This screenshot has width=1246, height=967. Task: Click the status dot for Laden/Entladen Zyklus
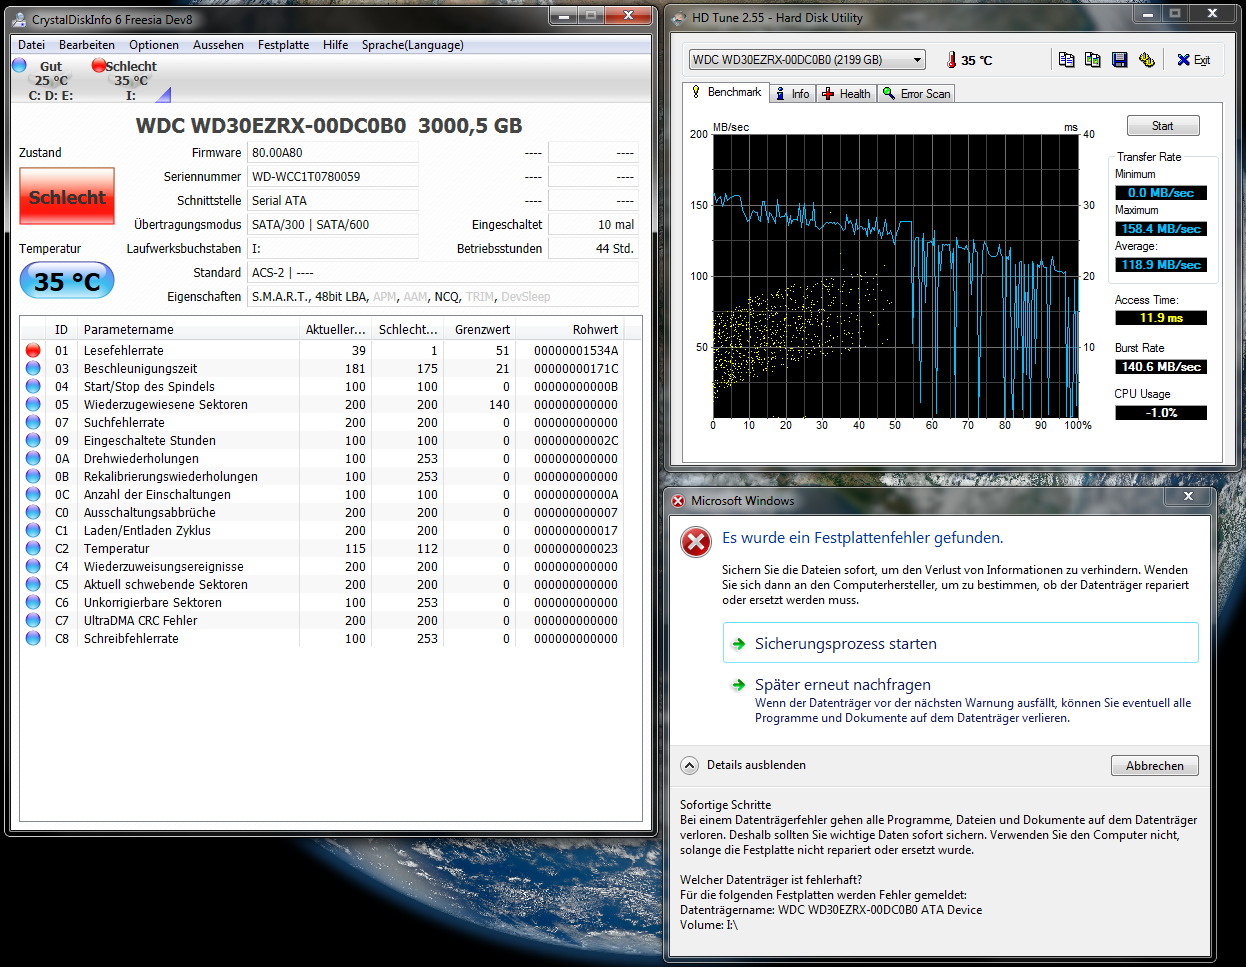coord(33,531)
